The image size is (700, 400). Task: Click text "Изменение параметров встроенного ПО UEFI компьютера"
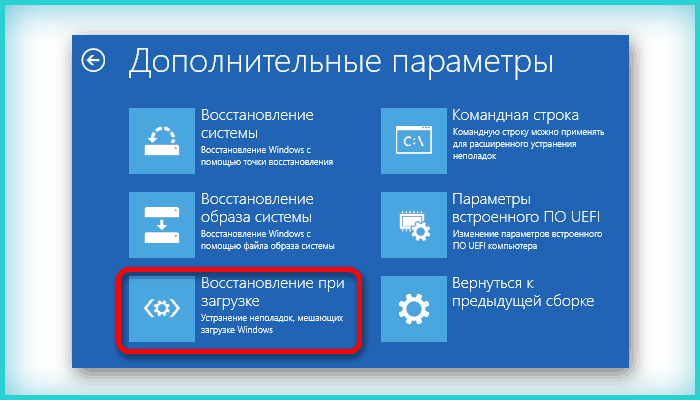click(x=527, y=240)
